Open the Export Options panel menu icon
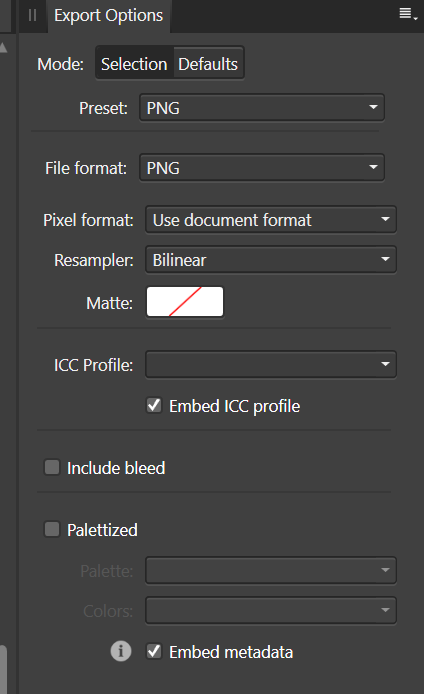Viewport: 424px width, 694px height. (408, 14)
